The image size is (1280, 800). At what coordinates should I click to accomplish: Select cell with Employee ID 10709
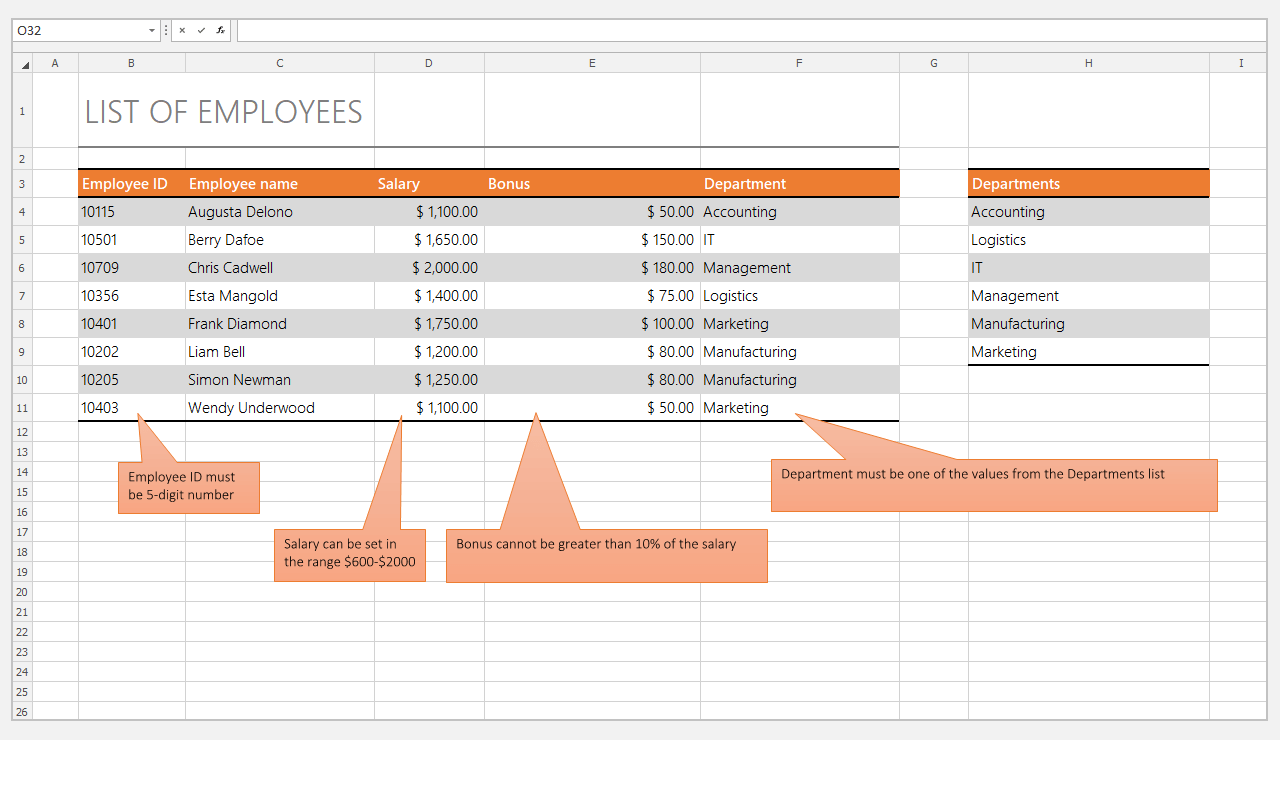point(131,268)
